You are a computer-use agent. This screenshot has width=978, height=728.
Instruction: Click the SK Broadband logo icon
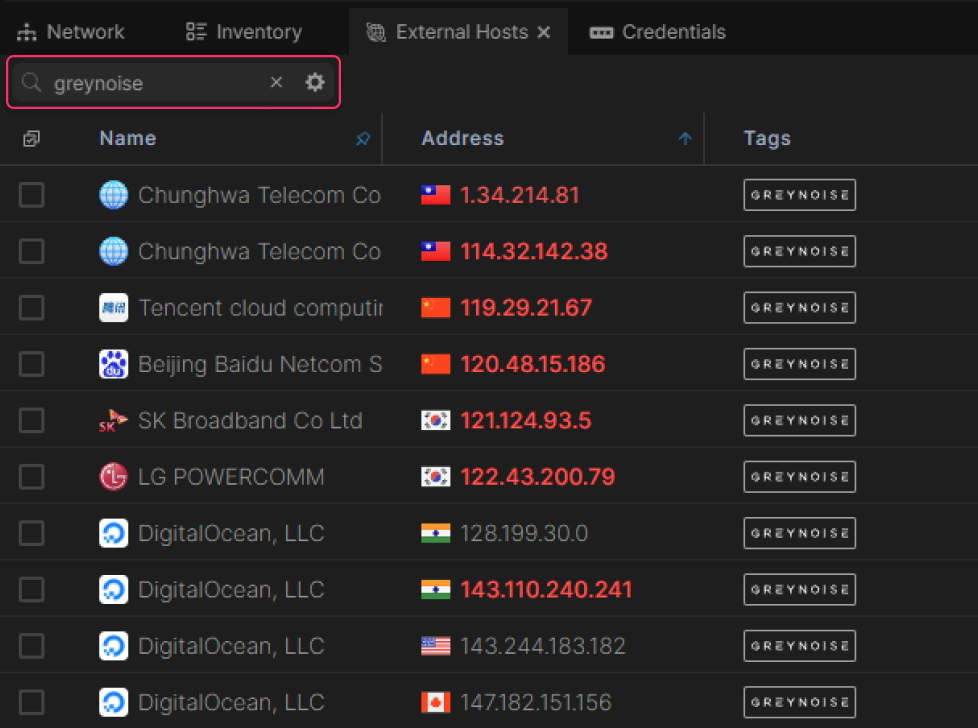(x=114, y=420)
